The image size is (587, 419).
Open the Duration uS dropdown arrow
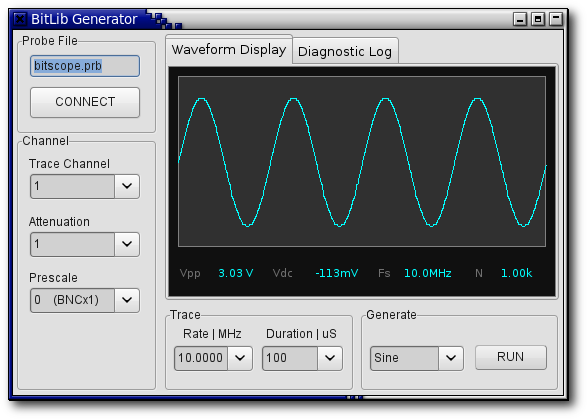pyautogui.click(x=330, y=358)
